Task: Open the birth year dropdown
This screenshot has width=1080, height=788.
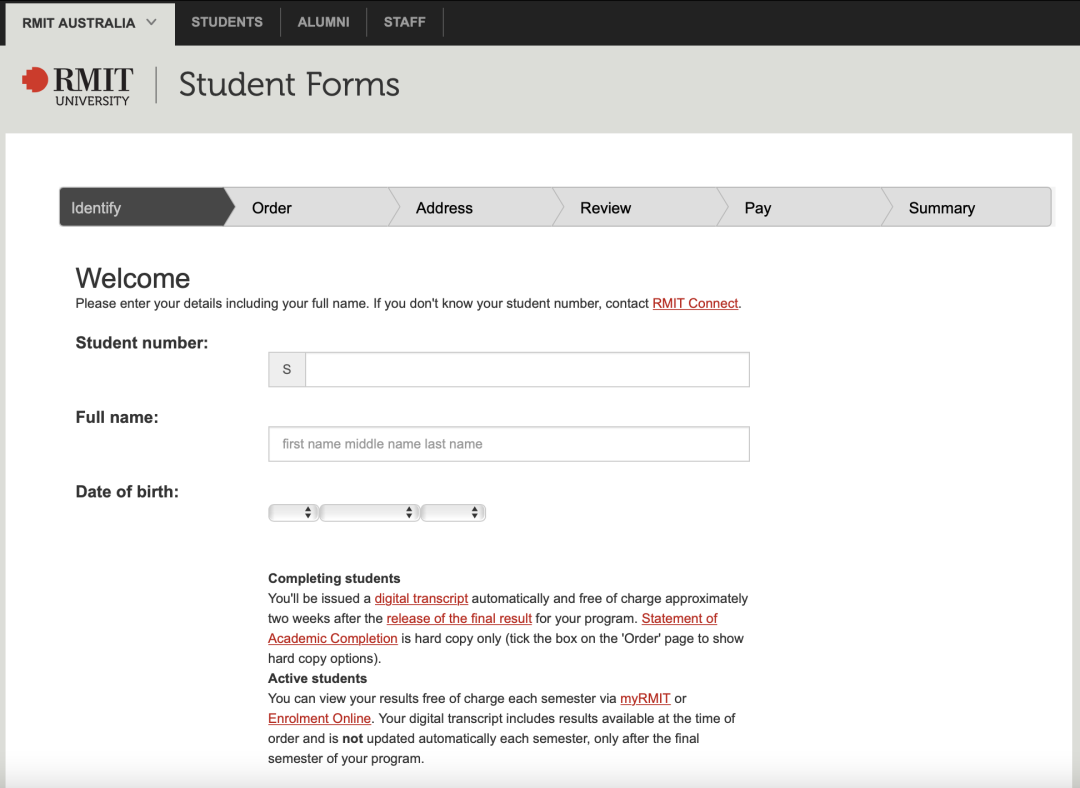Action: click(x=453, y=512)
